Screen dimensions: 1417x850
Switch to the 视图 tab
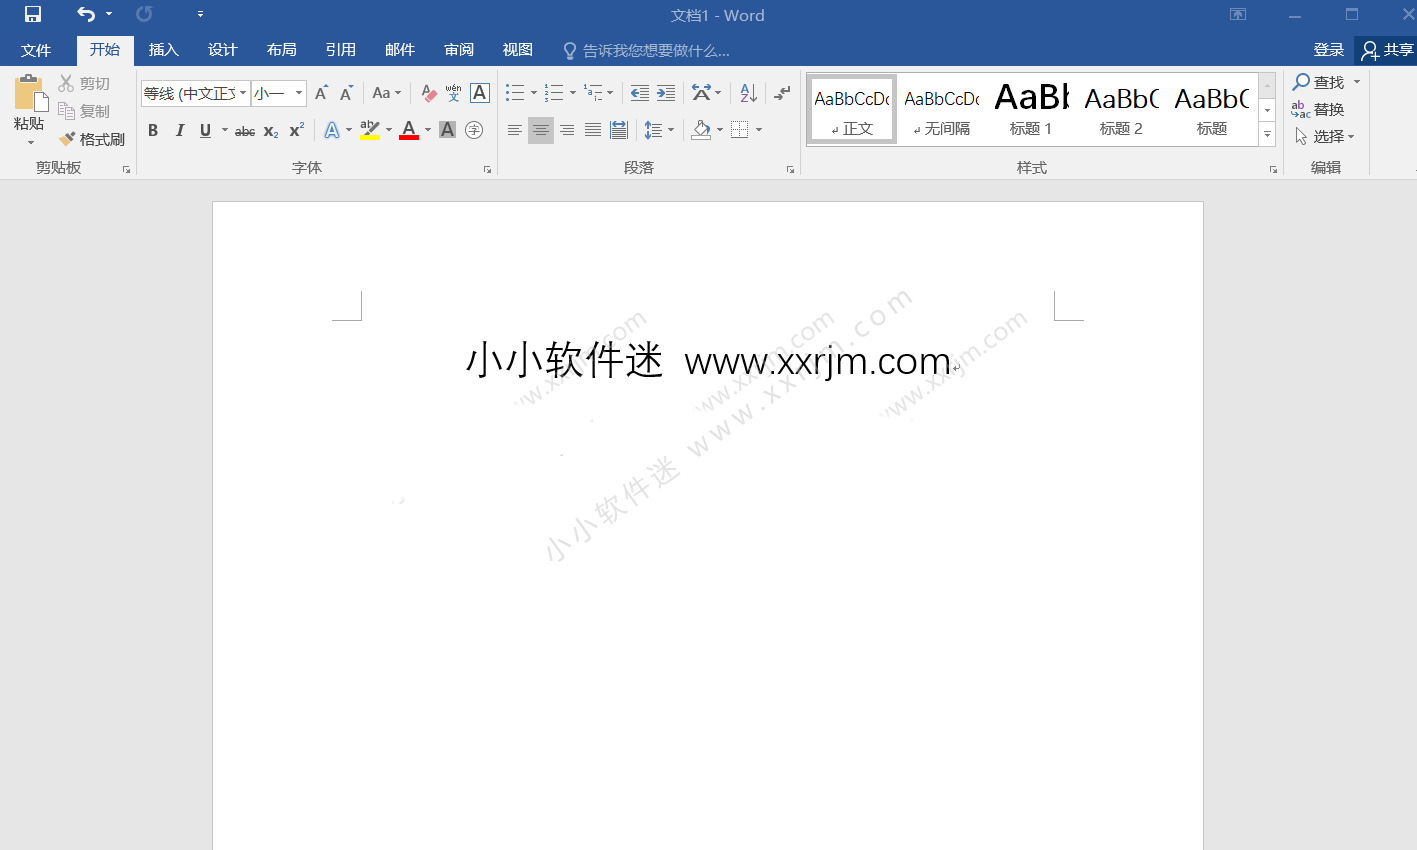(x=517, y=50)
